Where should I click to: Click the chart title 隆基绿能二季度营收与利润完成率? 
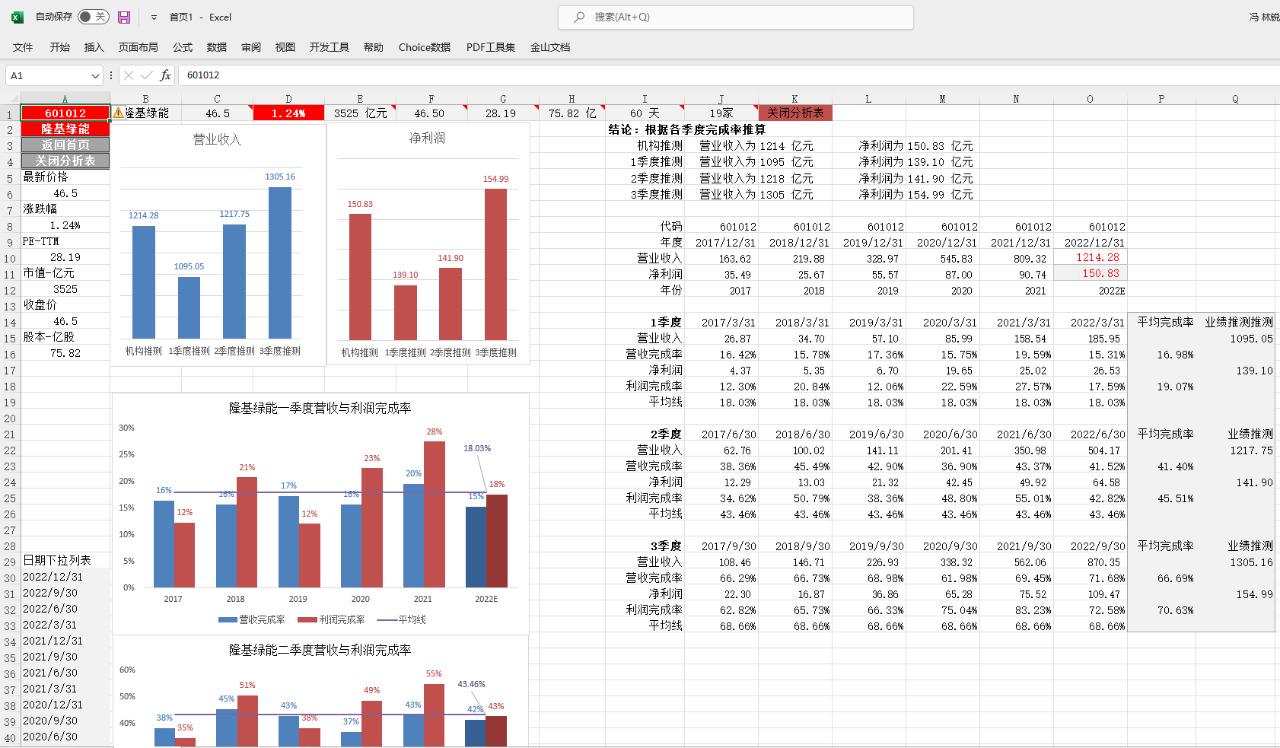click(320, 650)
